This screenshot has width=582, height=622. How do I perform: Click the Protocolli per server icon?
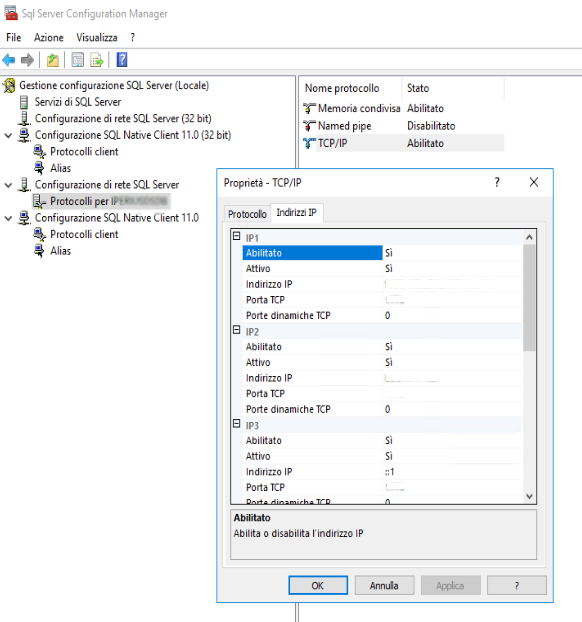tap(39, 202)
